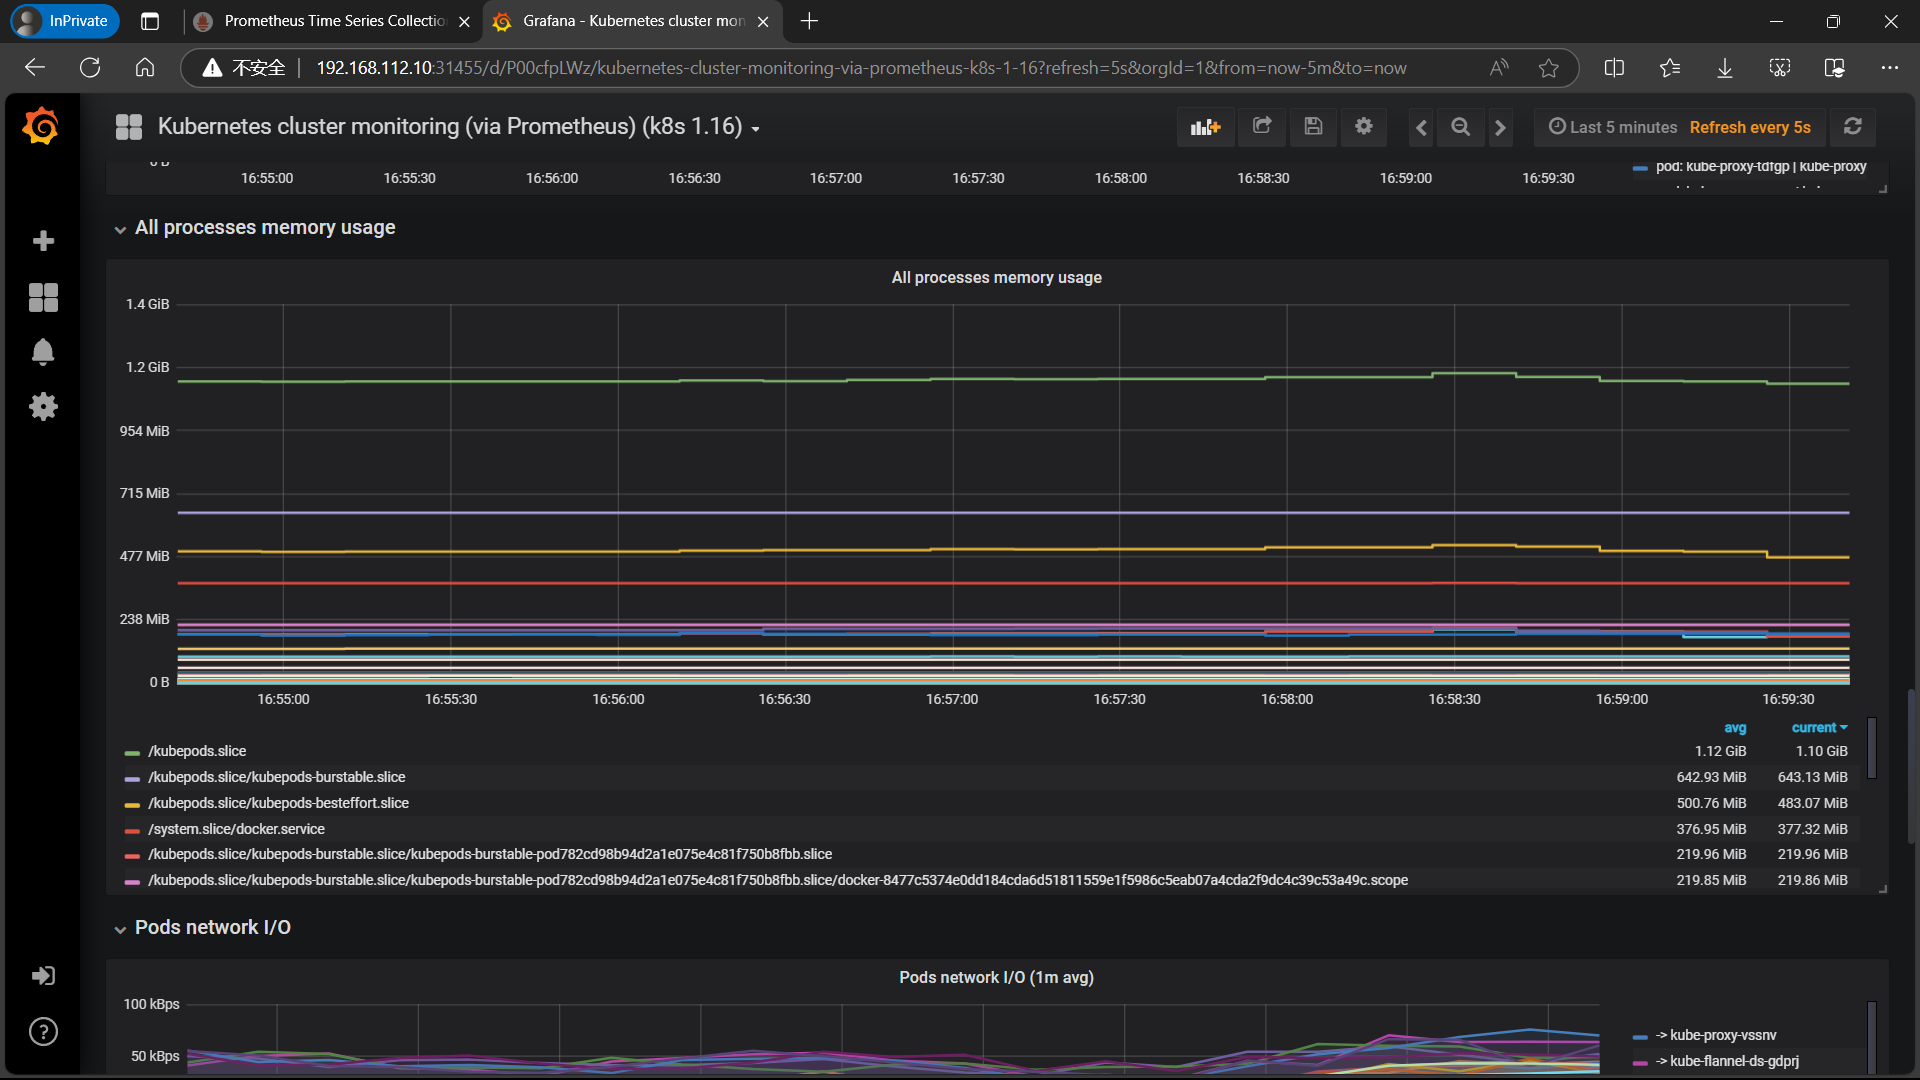Click the Add panel toolbar icon

[x=1205, y=127]
